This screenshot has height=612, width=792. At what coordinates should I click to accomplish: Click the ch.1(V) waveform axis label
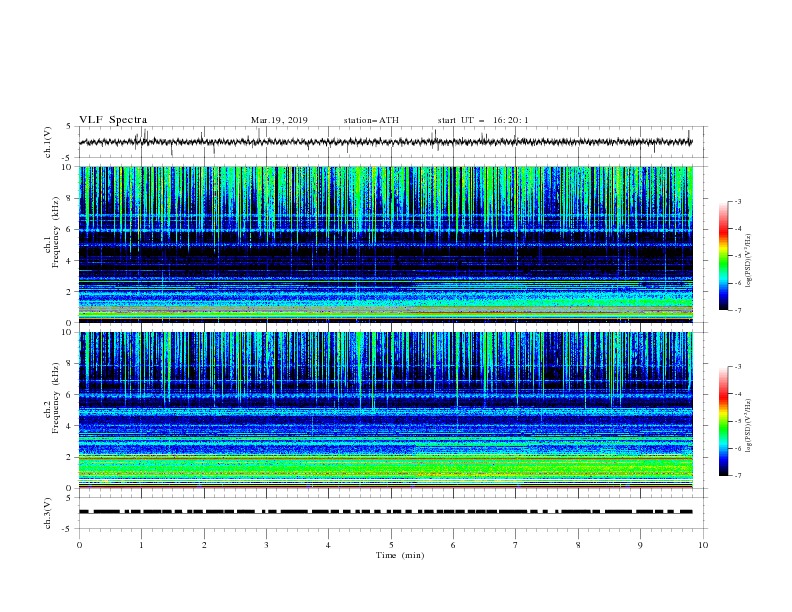pos(48,142)
